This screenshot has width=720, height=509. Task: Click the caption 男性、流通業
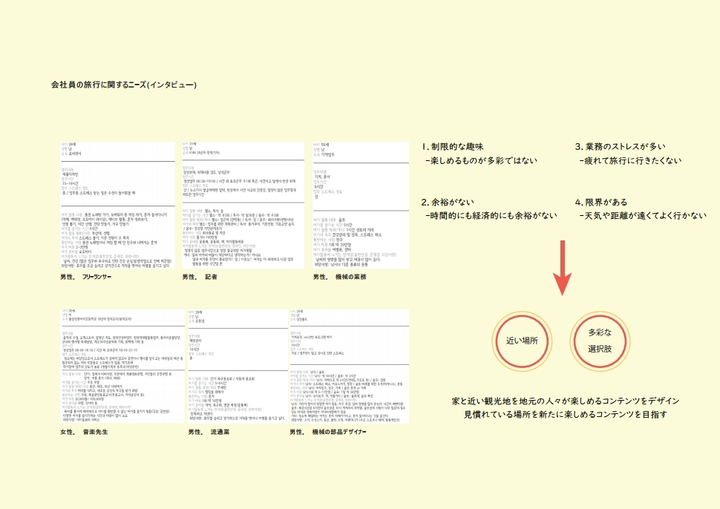[x=209, y=432]
